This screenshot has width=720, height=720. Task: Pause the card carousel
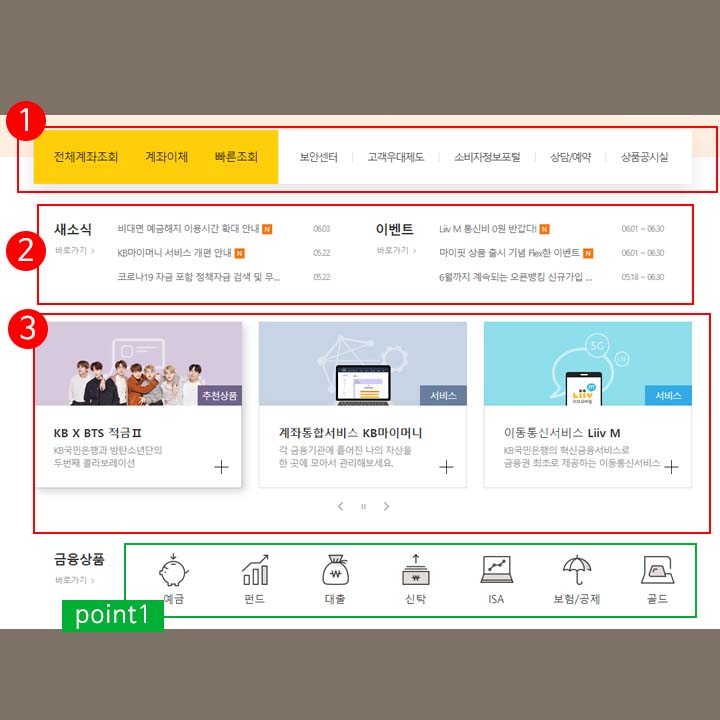(x=363, y=506)
